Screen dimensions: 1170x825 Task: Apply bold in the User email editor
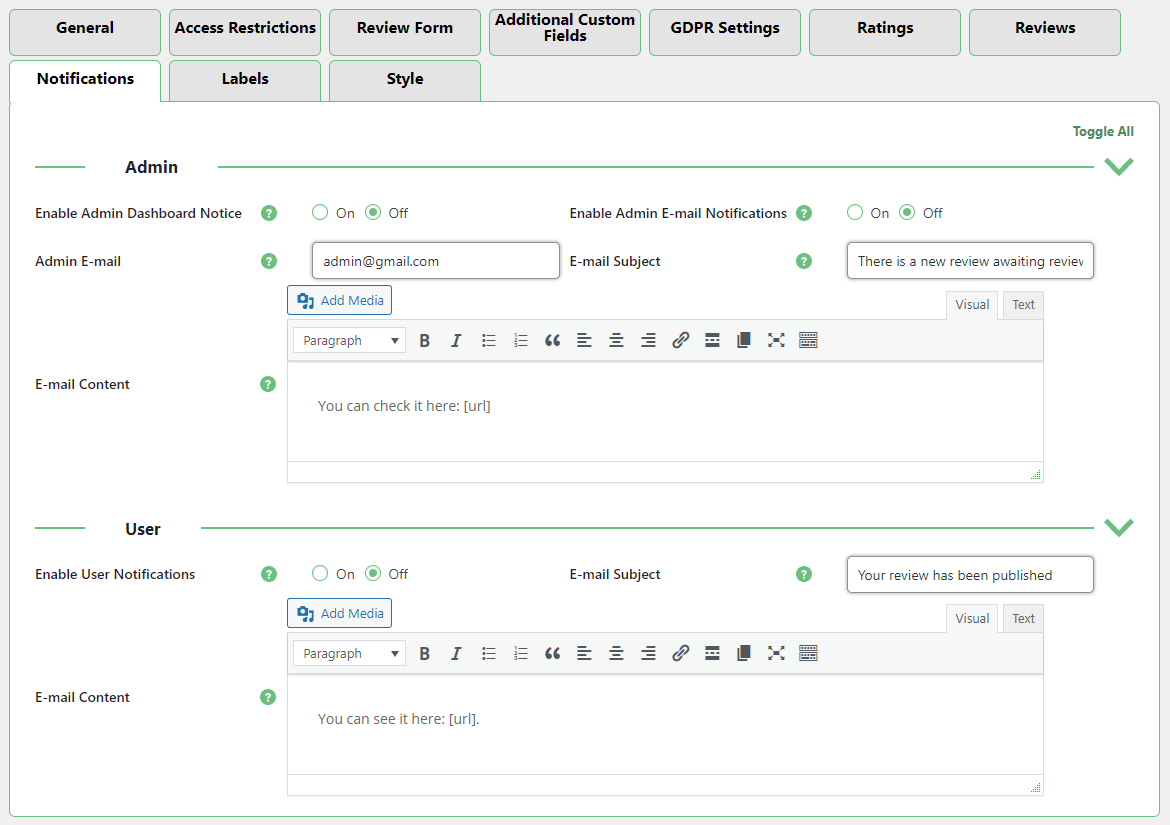click(x=425, y=653)
